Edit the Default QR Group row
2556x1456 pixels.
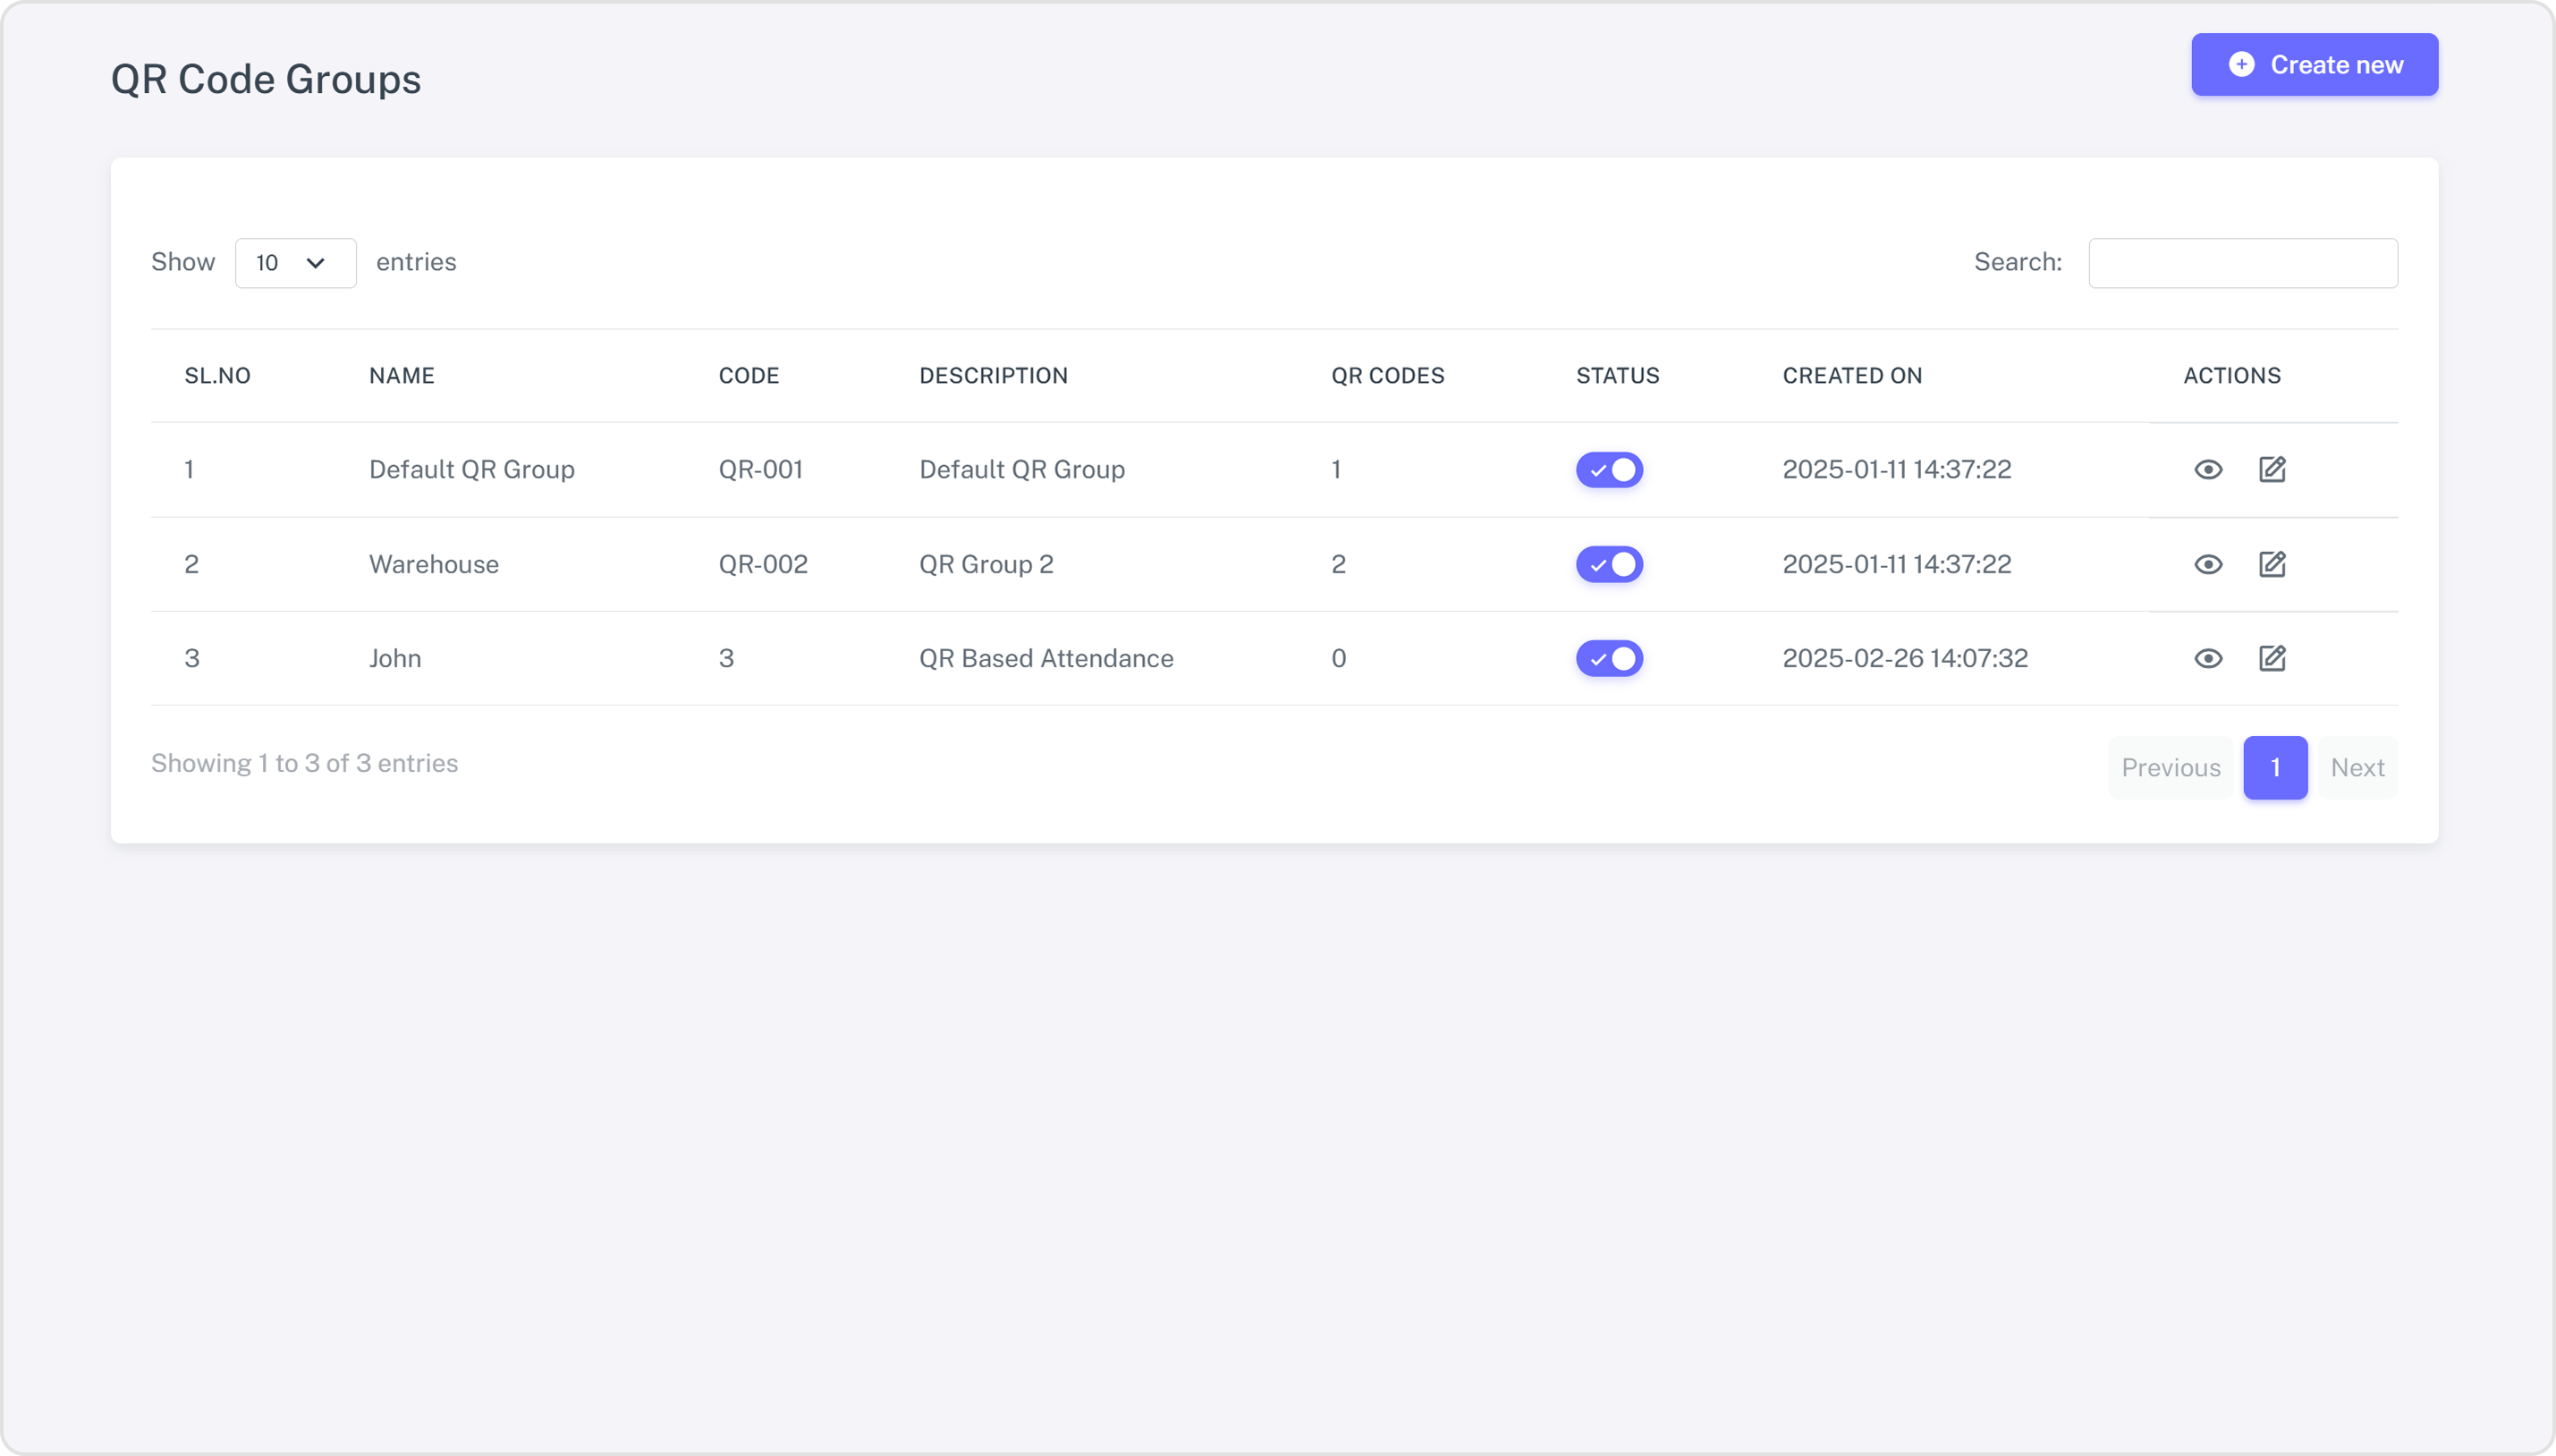pos(2272,468)
